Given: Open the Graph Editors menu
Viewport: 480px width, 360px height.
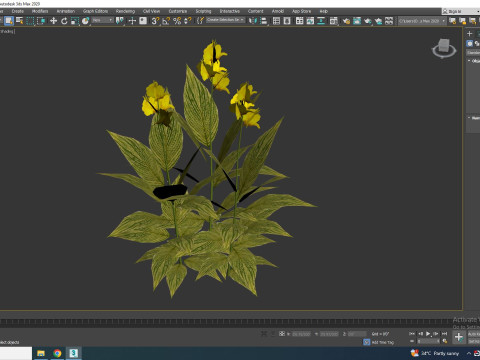Looking at the screenshot, I should pyautogui.click(x=95, y=11).
